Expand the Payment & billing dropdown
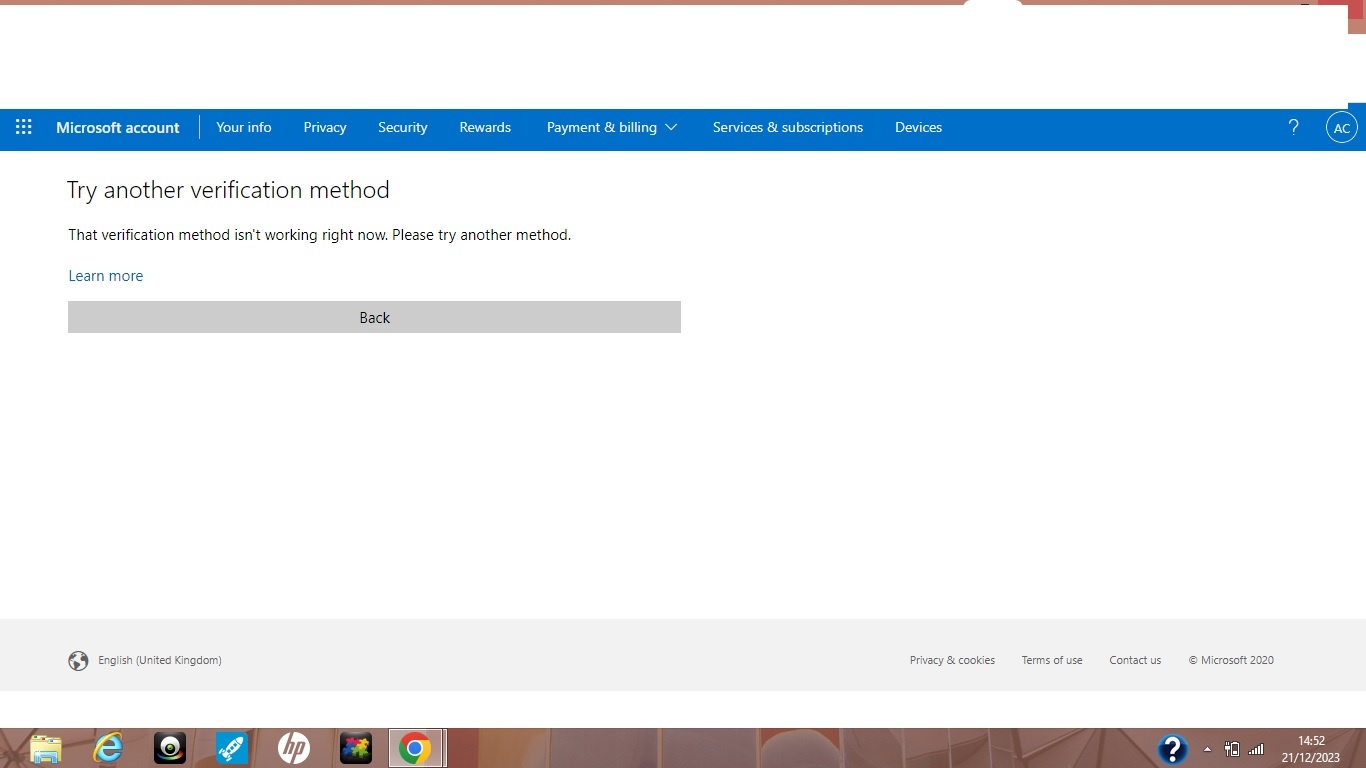The image size is (1366, 768). [612, 127]
